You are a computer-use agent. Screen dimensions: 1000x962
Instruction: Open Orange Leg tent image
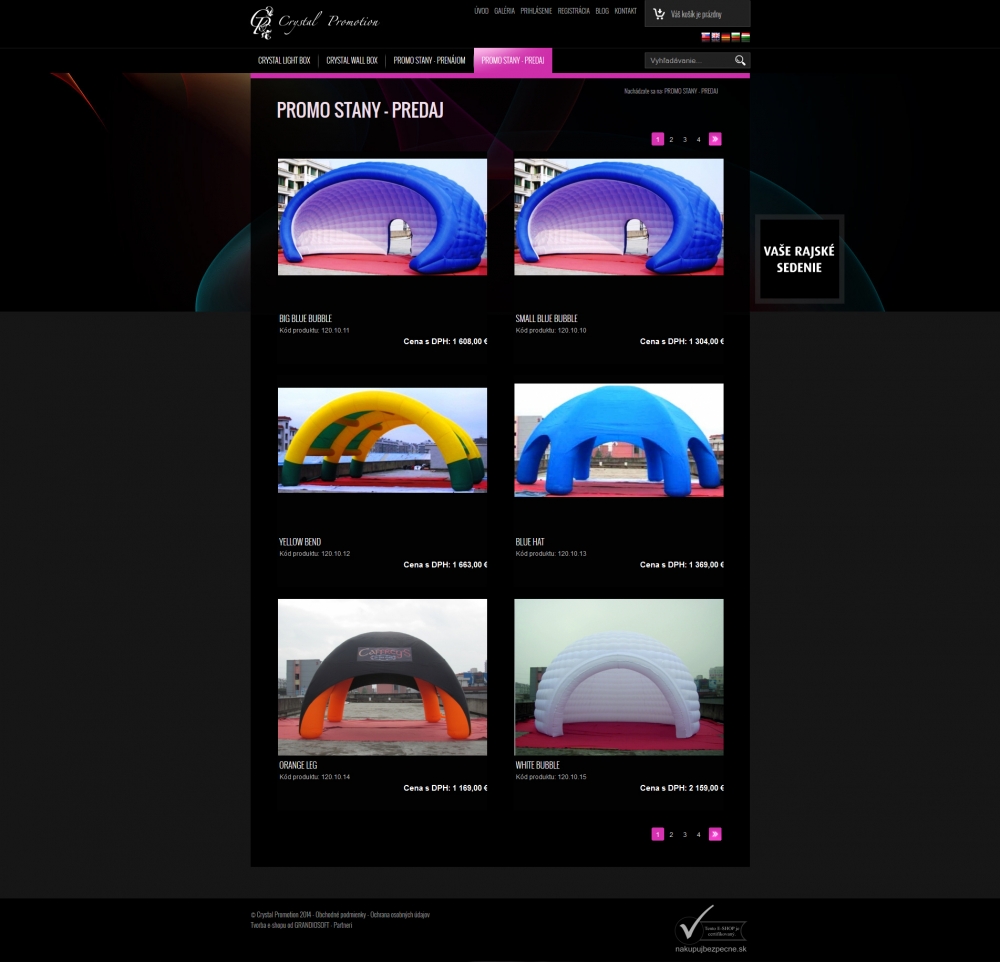(x=382, y=677)
